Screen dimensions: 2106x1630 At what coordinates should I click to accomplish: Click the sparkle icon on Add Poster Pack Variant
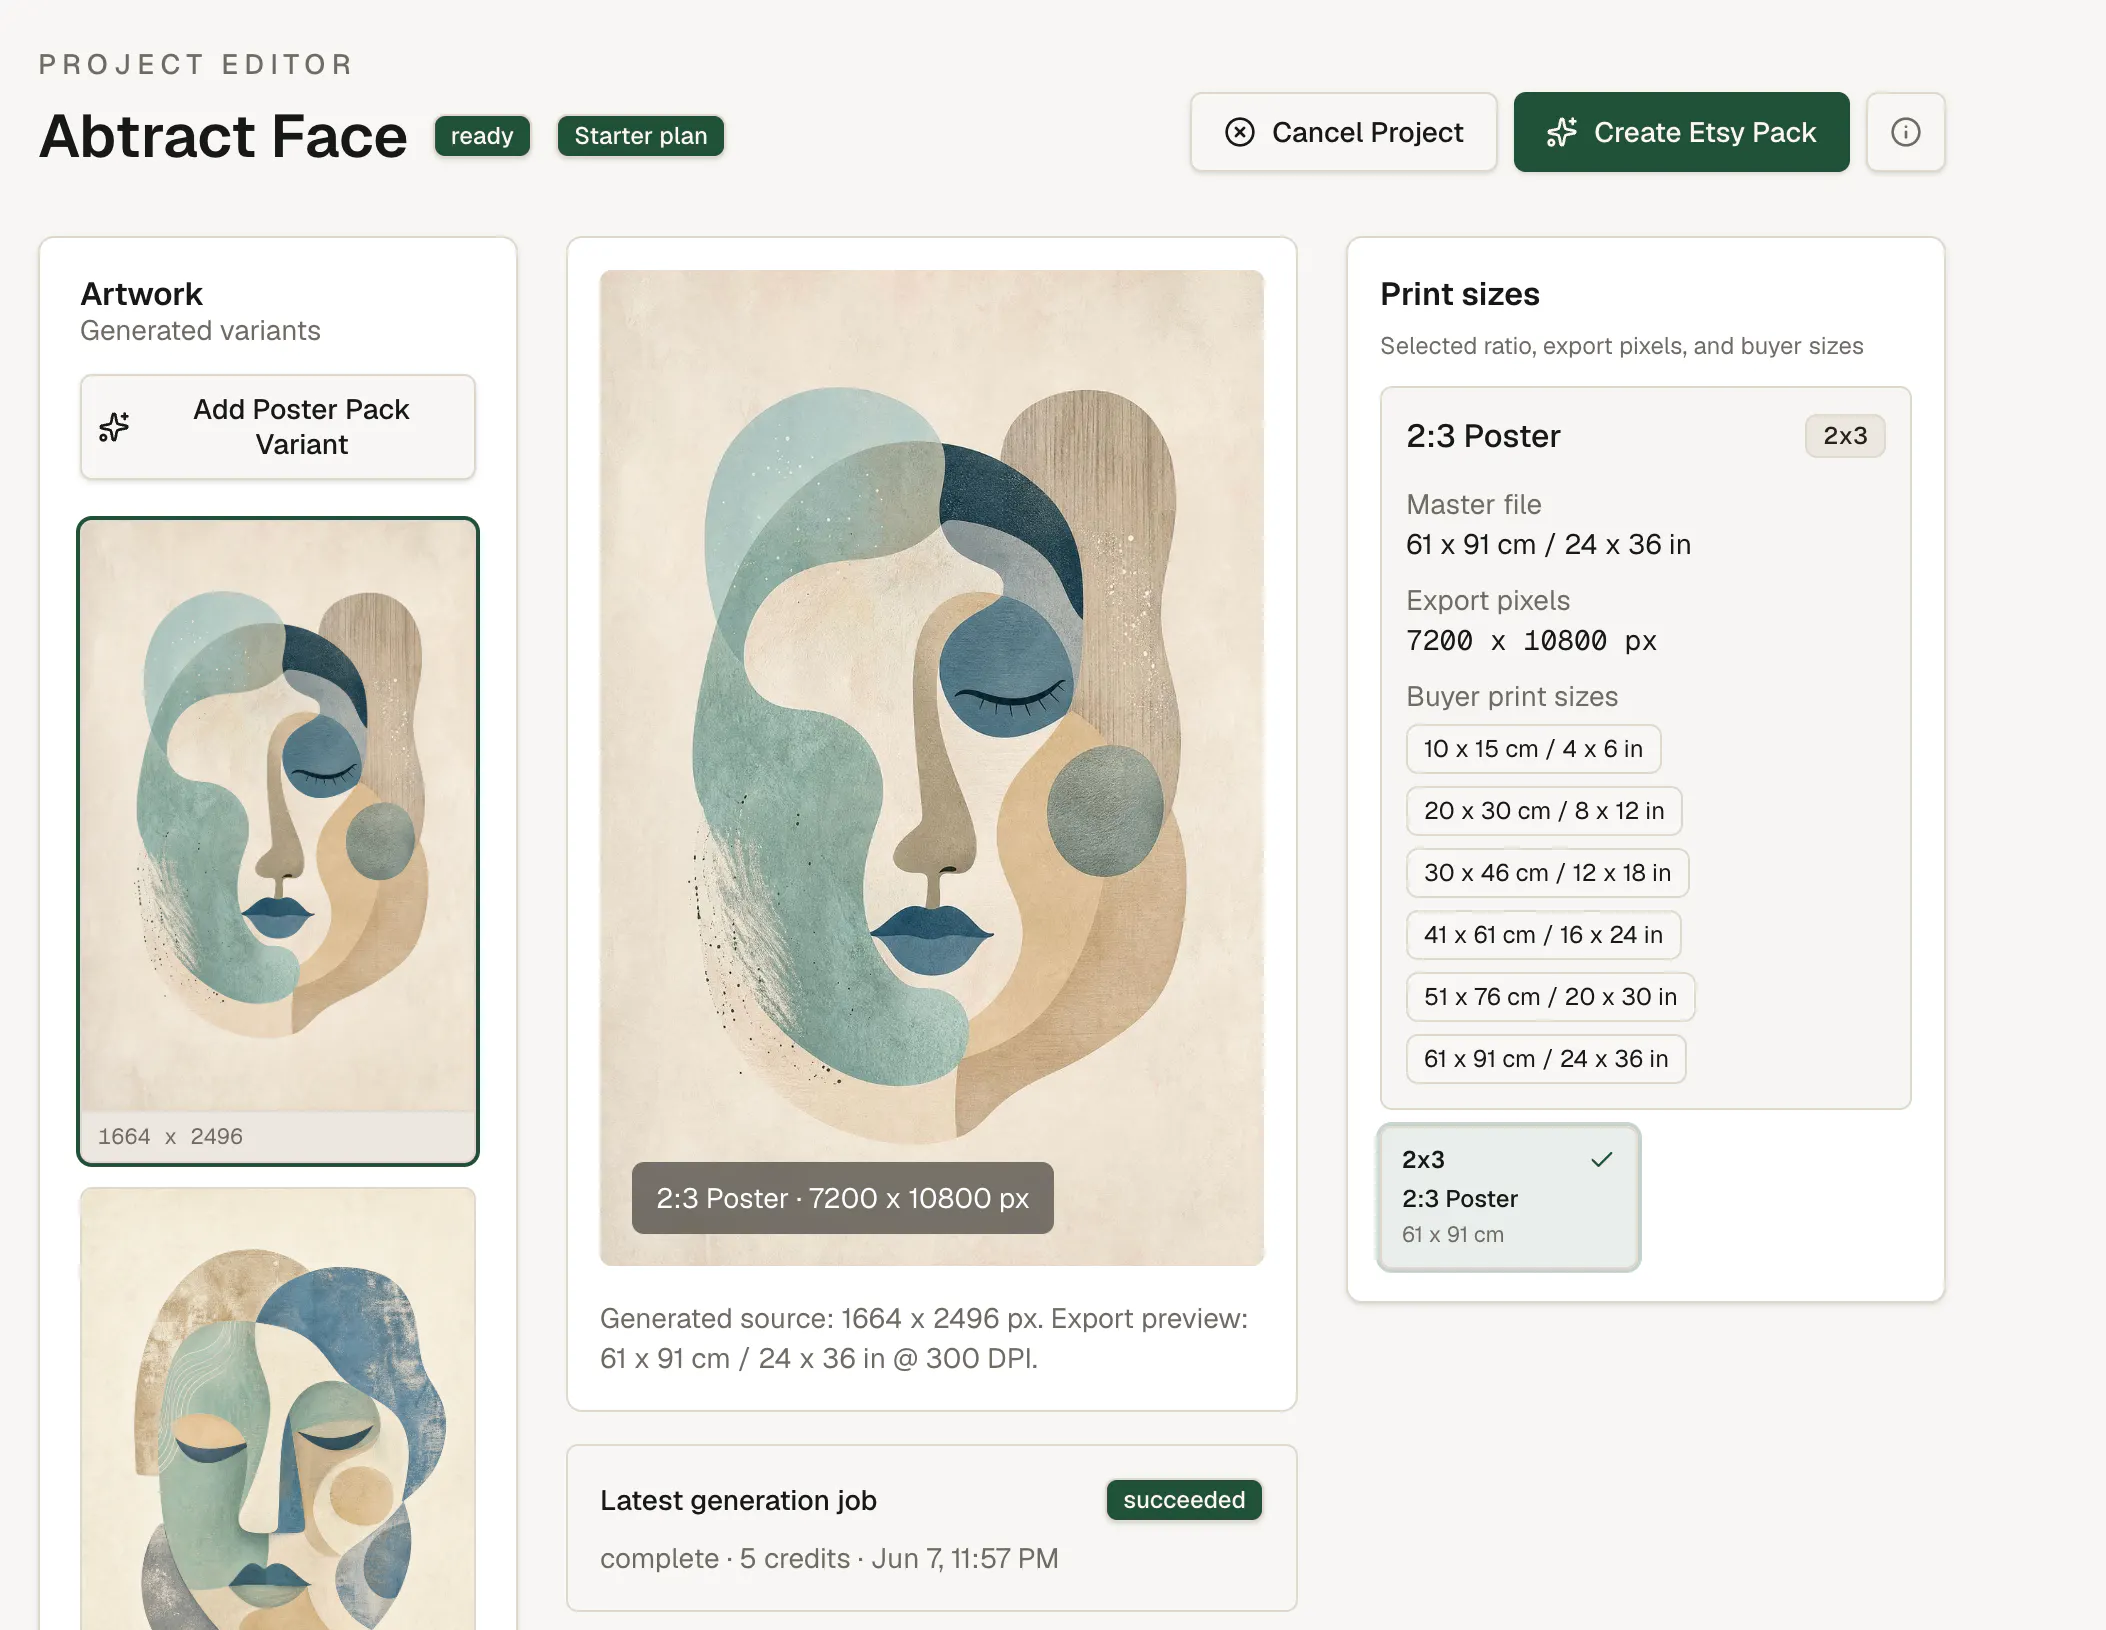114,427
